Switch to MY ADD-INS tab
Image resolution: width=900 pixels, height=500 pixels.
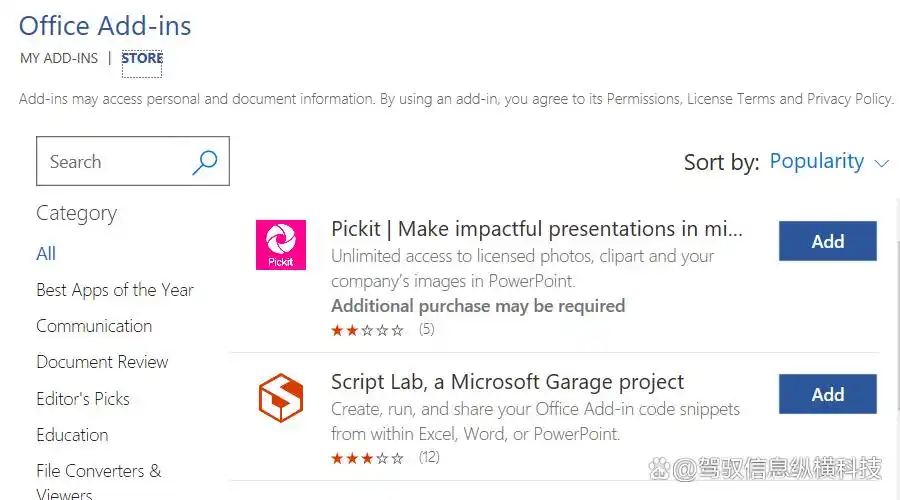59,58
